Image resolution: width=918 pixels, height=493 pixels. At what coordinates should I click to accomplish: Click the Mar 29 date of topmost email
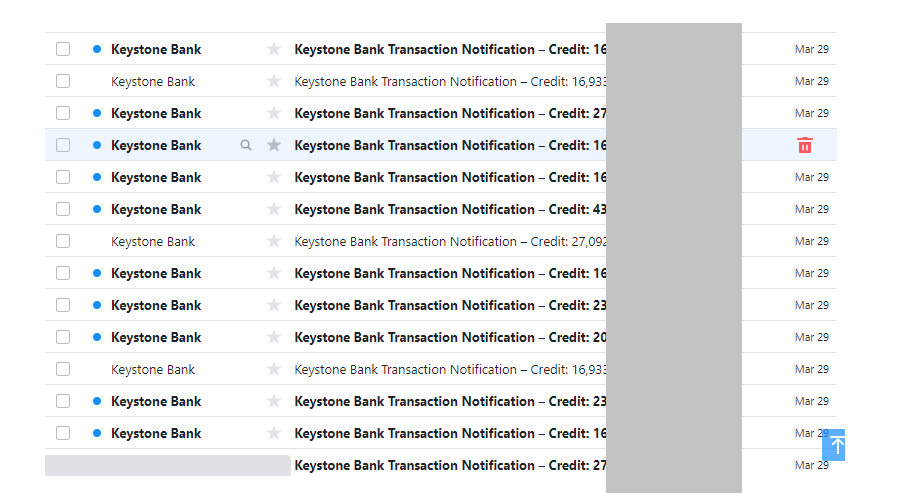point(811,49)
